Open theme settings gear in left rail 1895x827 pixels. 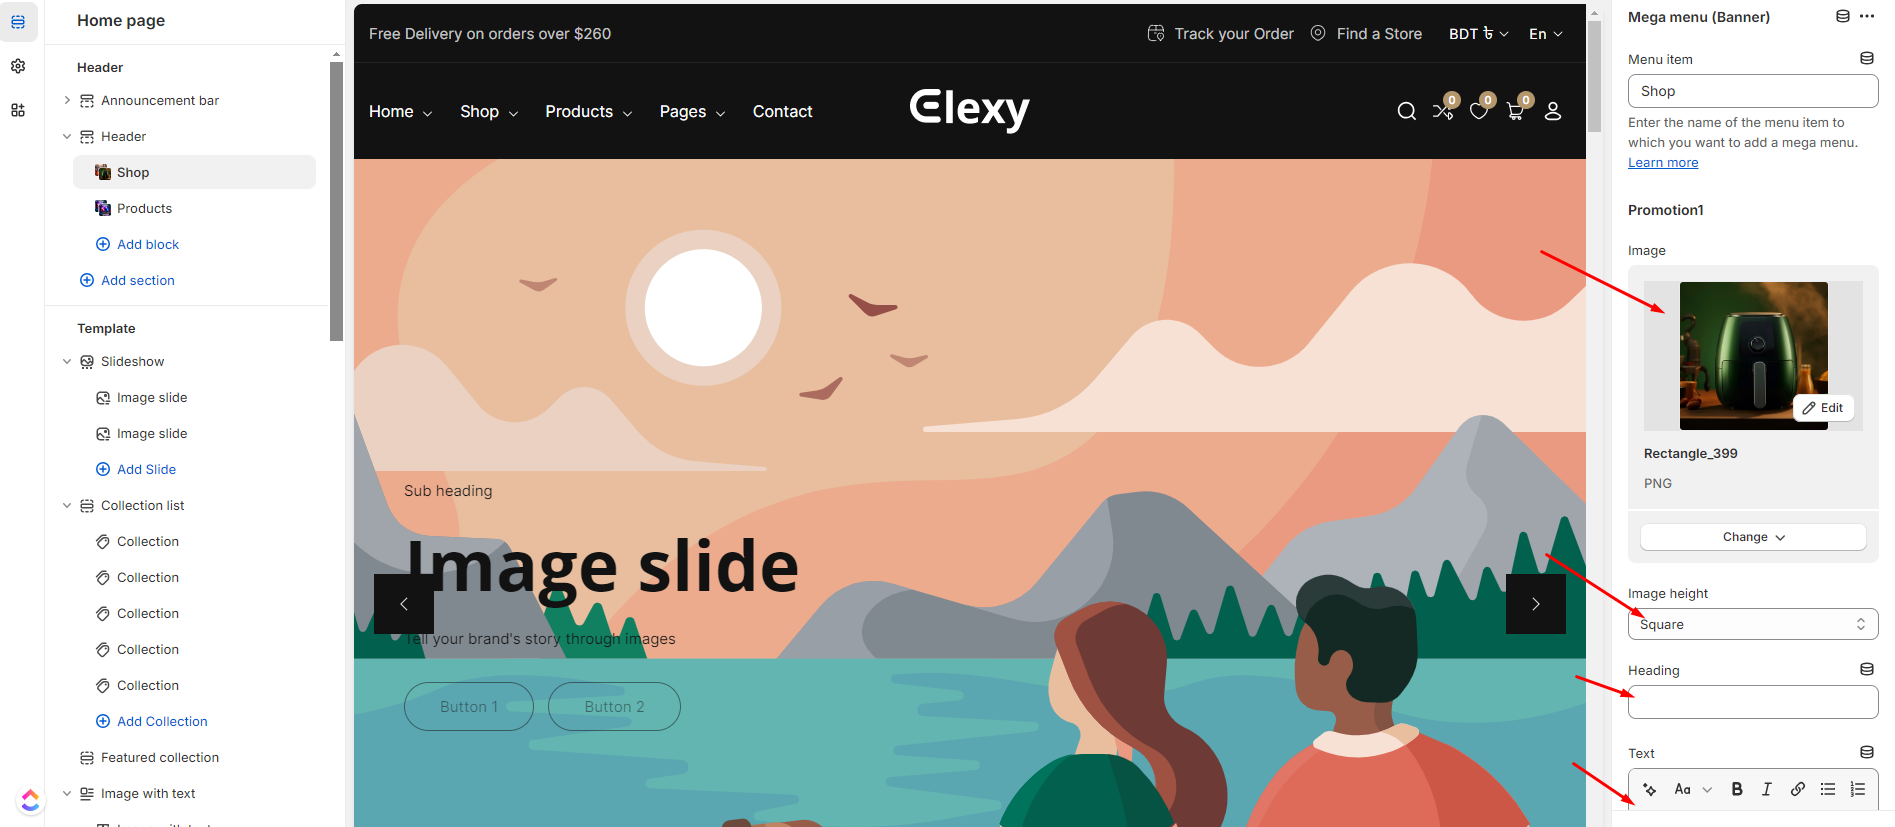[18, 66]
